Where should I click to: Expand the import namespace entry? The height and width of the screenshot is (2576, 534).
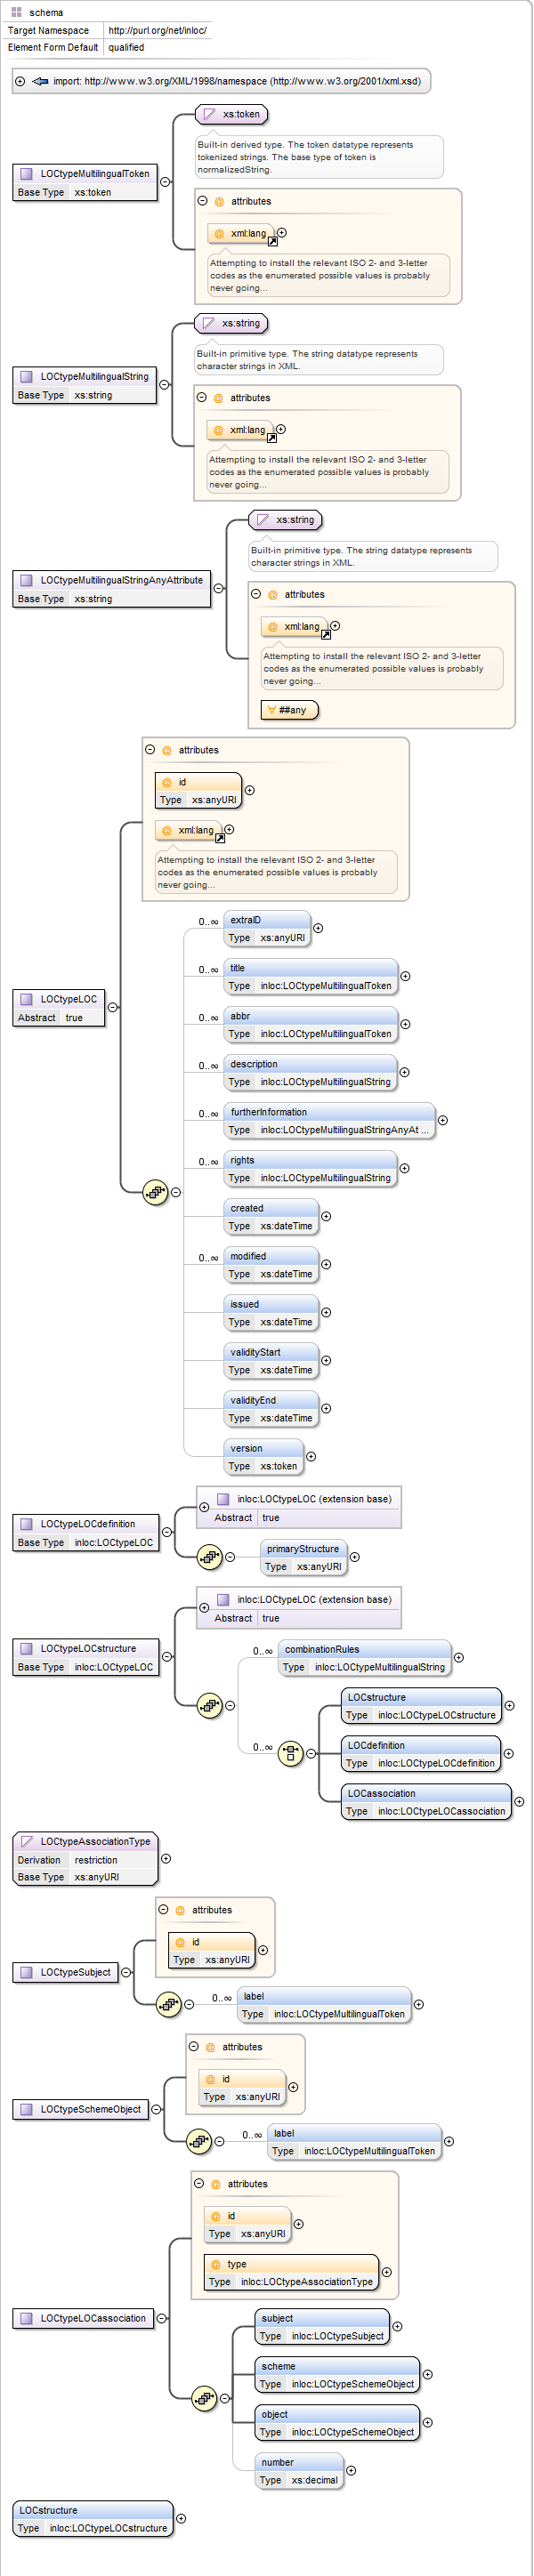click(x=20, y=81)
